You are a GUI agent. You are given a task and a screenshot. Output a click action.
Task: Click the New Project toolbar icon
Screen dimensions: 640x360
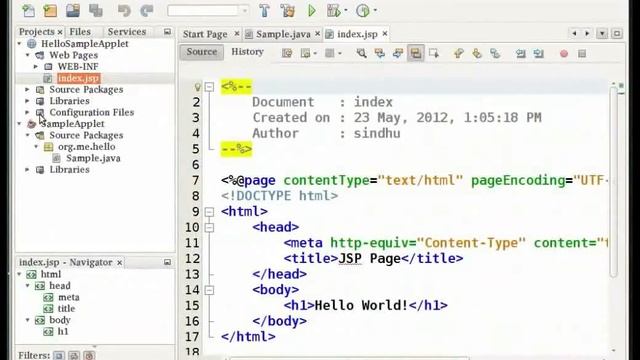tap(50, 11)
